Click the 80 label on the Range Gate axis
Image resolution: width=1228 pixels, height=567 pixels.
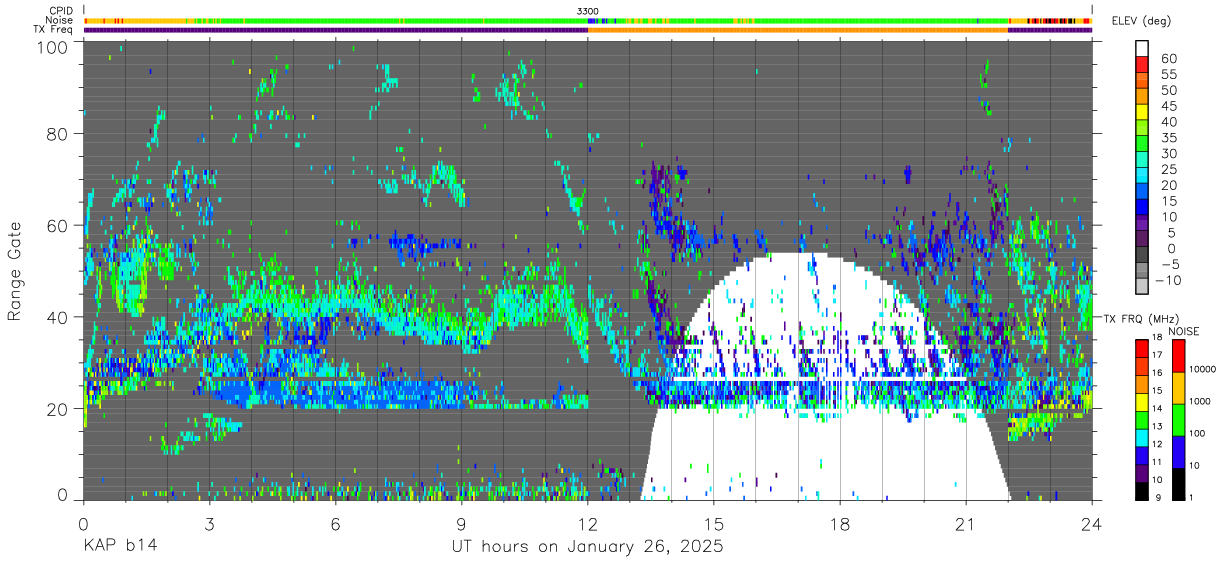tap(58, 133)
